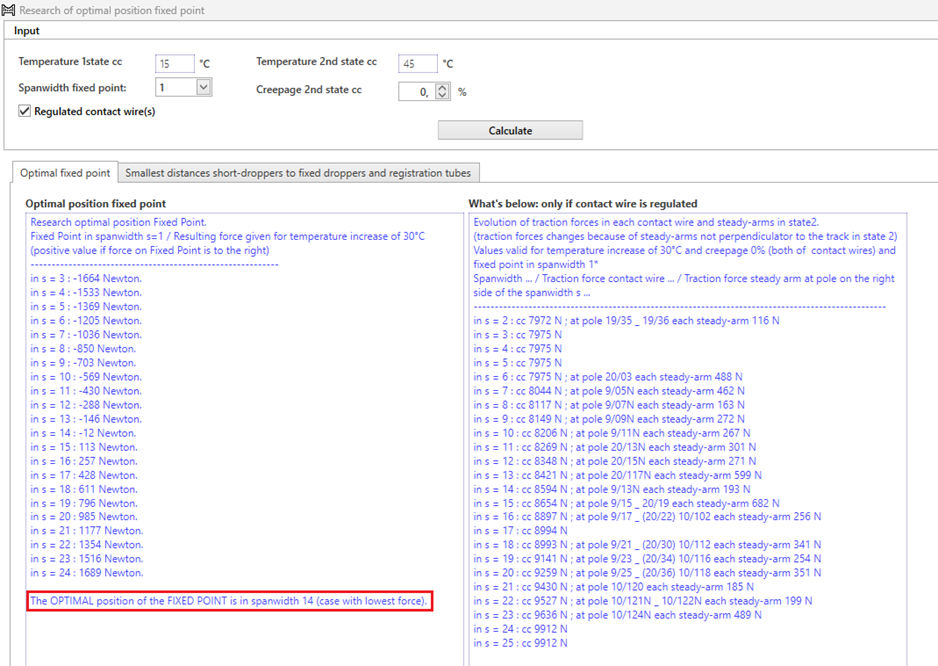Click the 'in s = 24 : 1689 Newton' result
Viewport: 938px width, 666px height.
pyautogui.click(x=87, y=573)
